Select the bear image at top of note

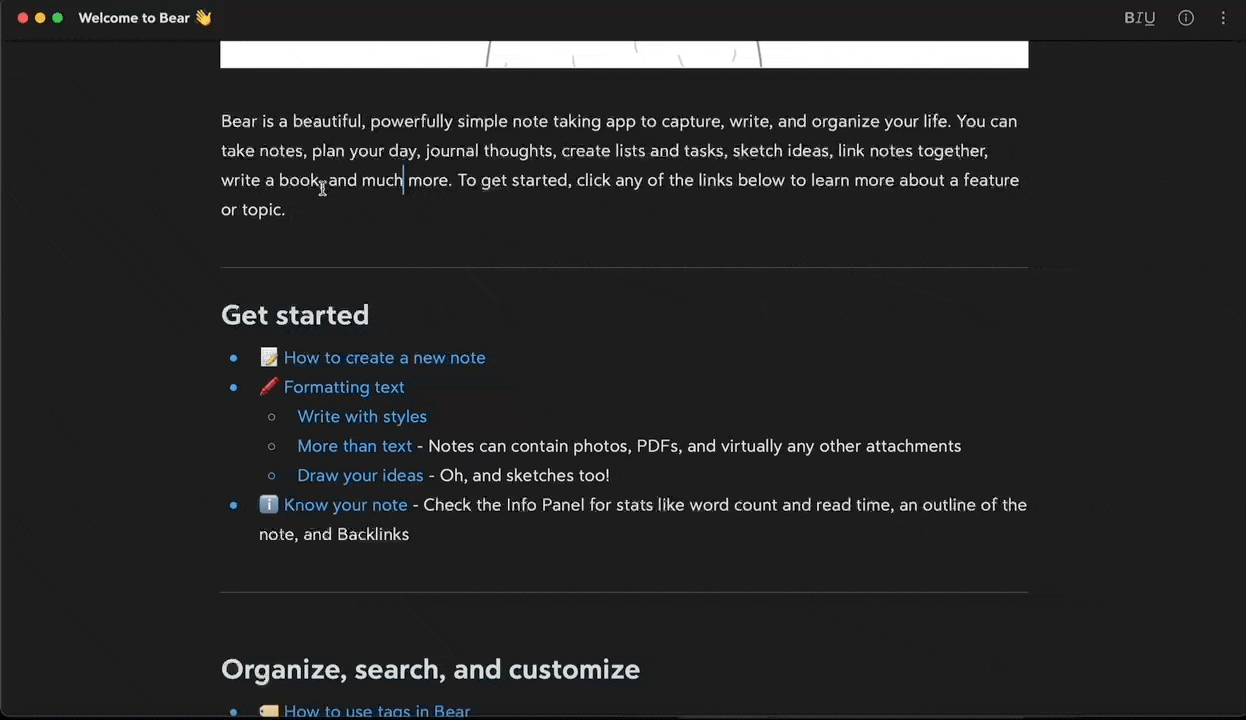pos(623,54)
